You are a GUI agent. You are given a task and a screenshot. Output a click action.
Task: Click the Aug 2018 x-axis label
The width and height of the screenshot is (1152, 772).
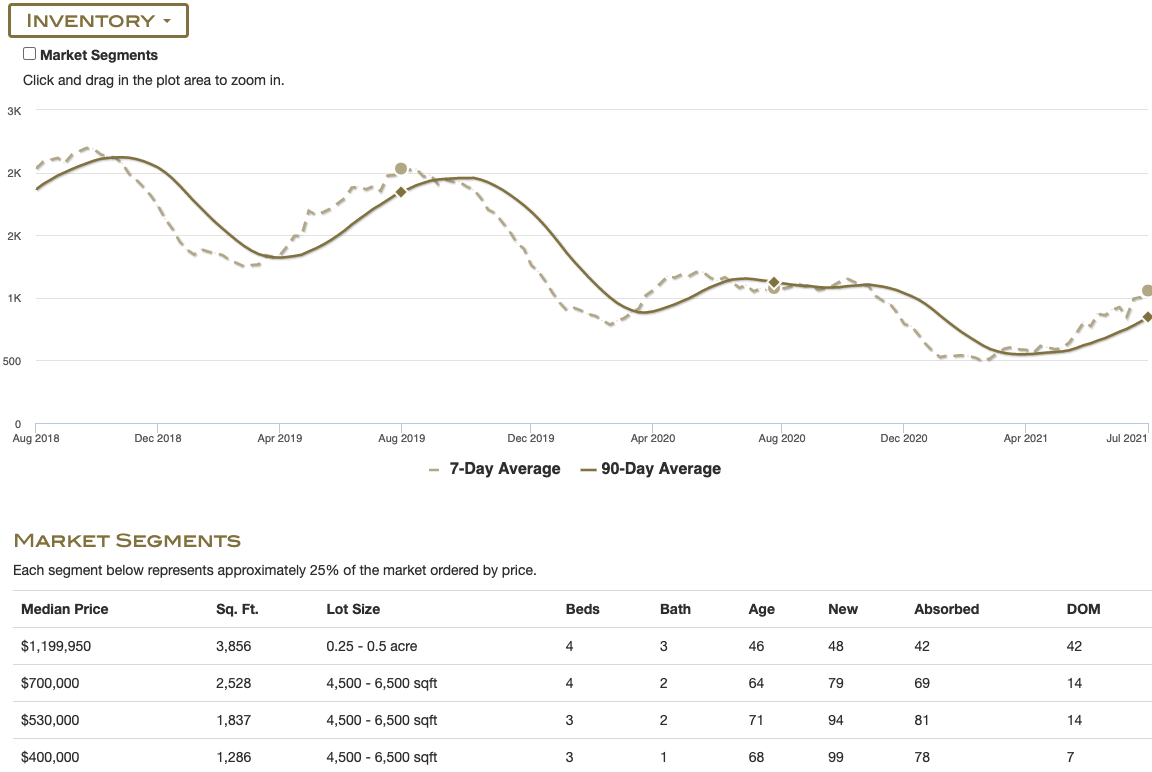36,439
